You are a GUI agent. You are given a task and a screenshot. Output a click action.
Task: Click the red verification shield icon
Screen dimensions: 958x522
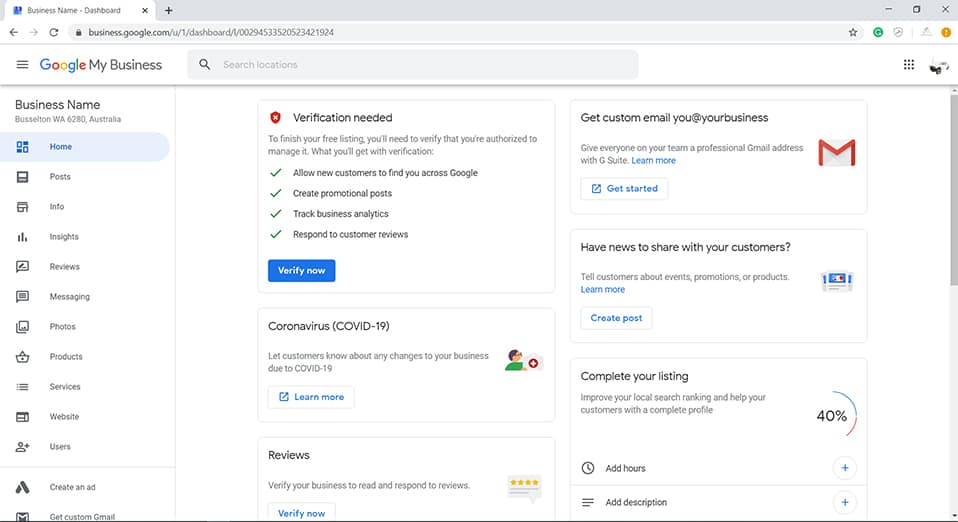276,117
